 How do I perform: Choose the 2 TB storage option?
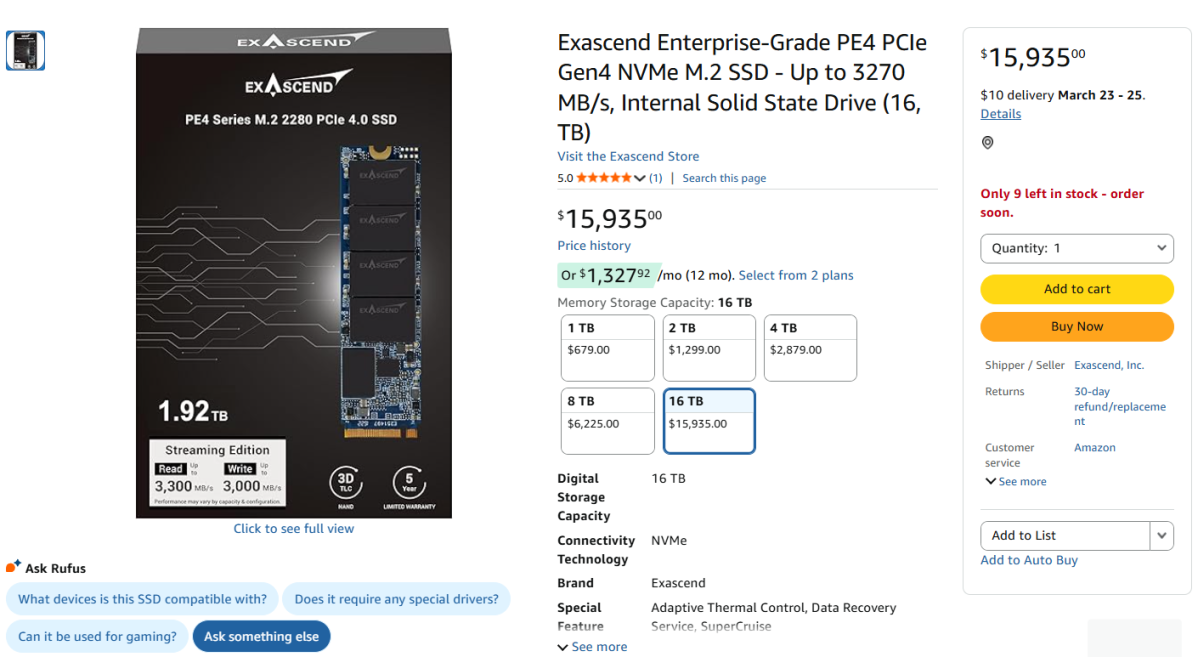[709, 348]
